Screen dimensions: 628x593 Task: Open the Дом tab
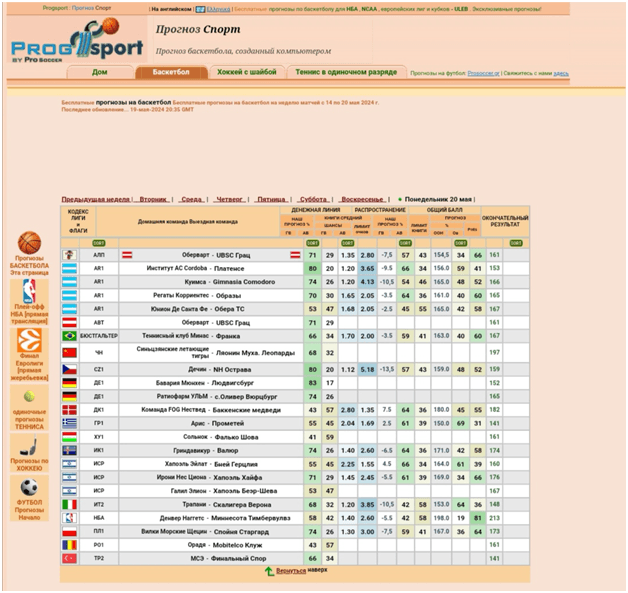click(100, 72)
